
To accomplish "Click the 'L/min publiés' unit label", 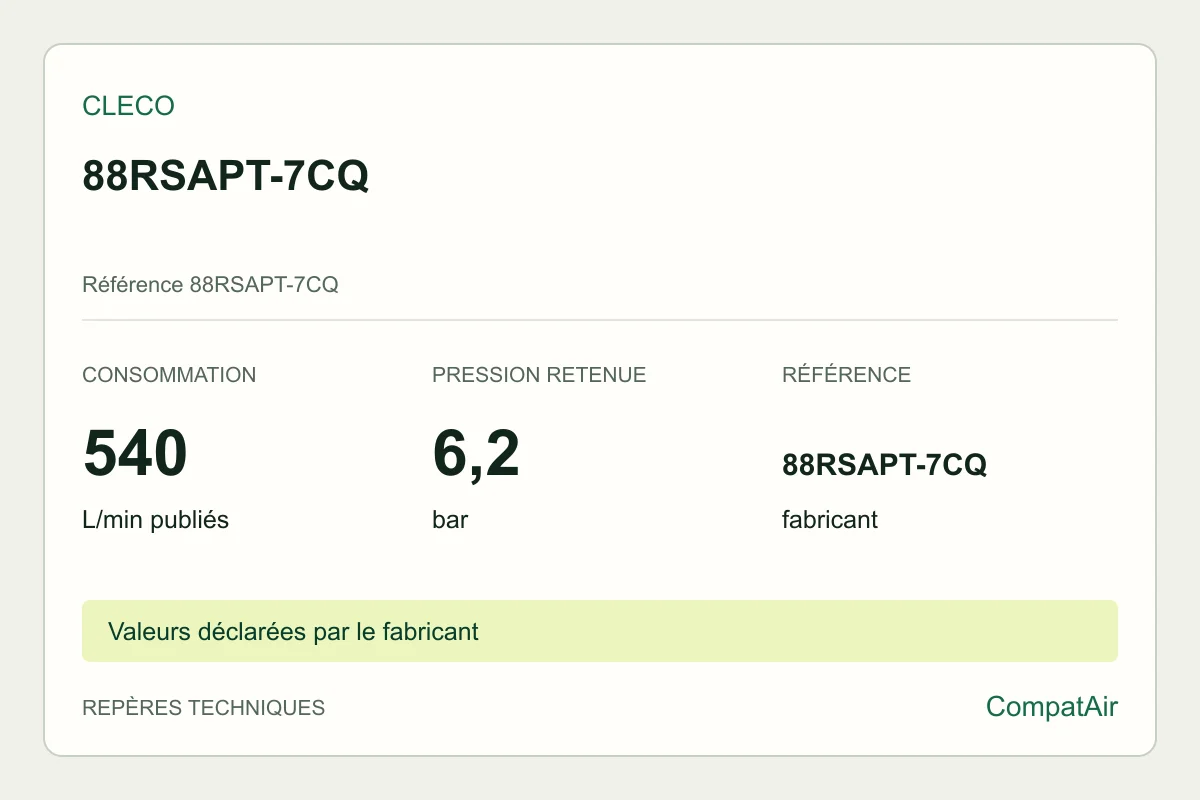I will pyautogui.click(x=155, y=521).
